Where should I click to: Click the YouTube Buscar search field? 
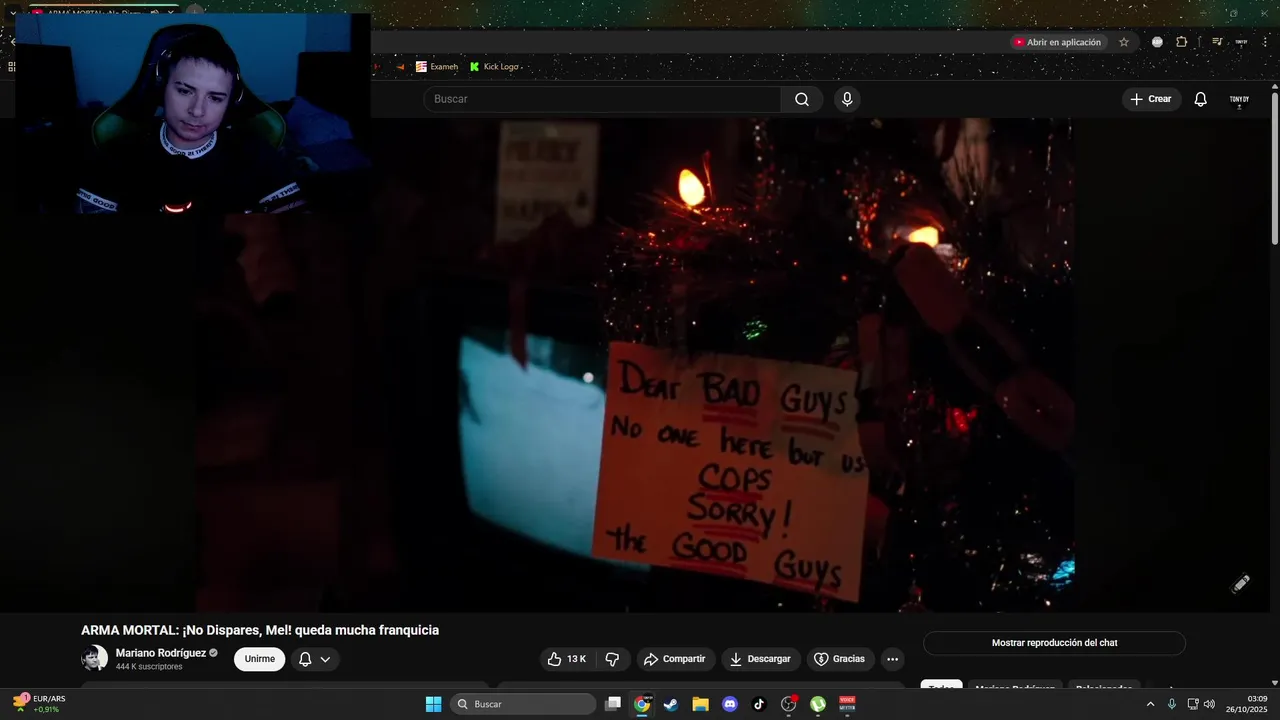coord(602,99)
